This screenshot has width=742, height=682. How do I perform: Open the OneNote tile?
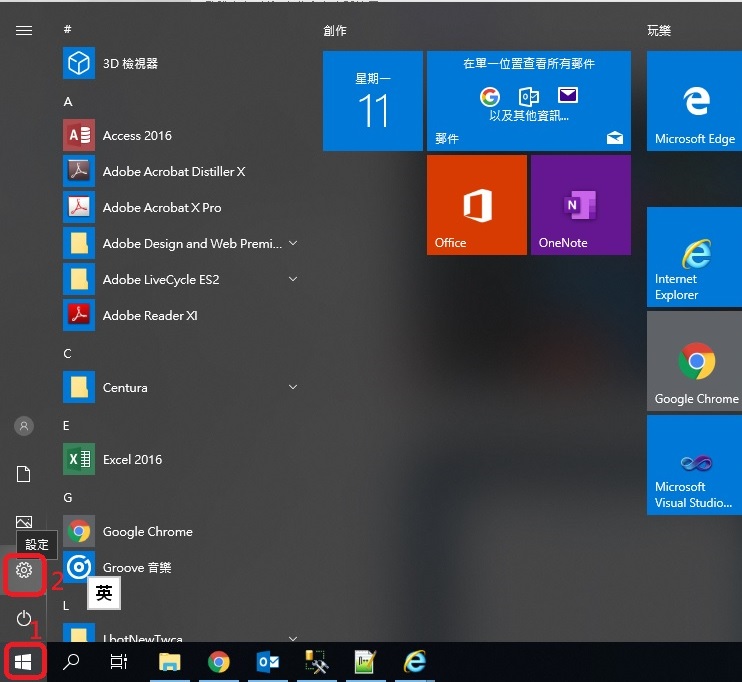point(581,205)
